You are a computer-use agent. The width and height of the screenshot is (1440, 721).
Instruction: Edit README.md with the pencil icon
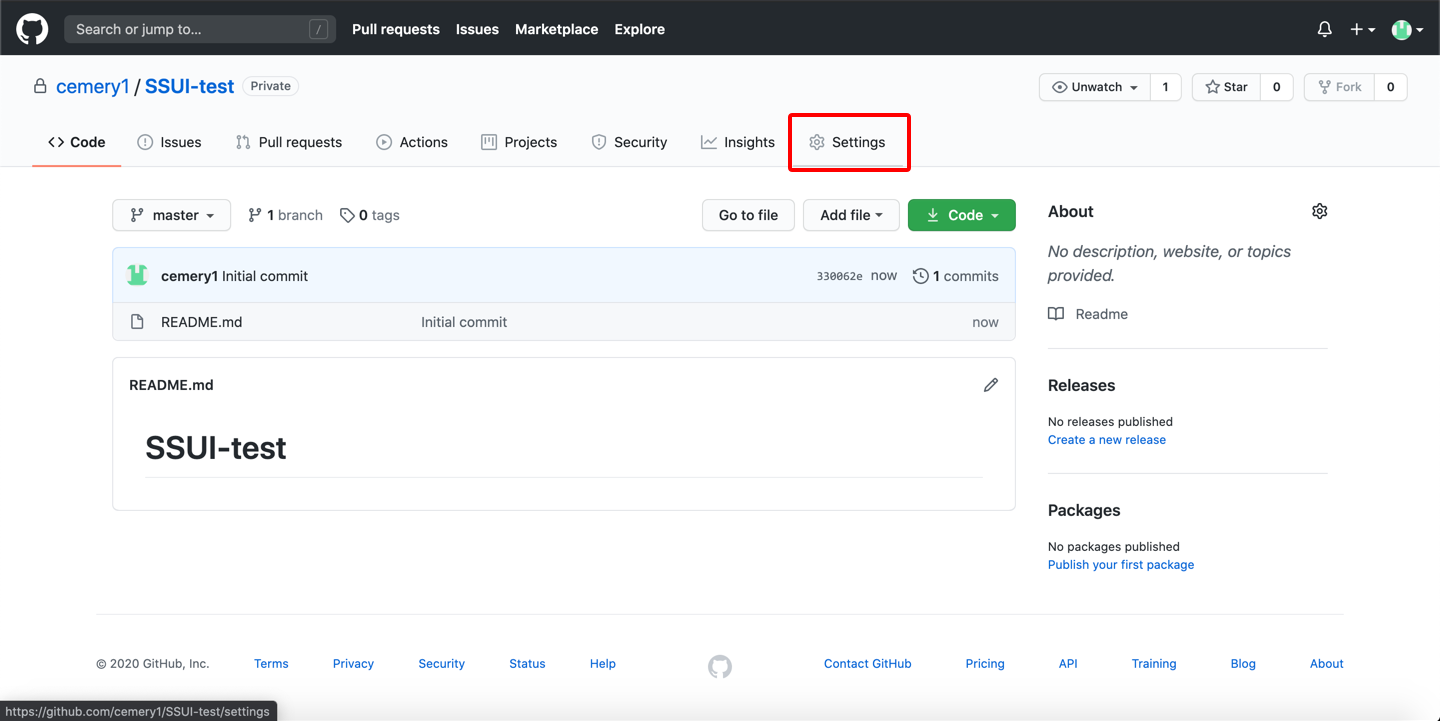(x=990, y=385)
